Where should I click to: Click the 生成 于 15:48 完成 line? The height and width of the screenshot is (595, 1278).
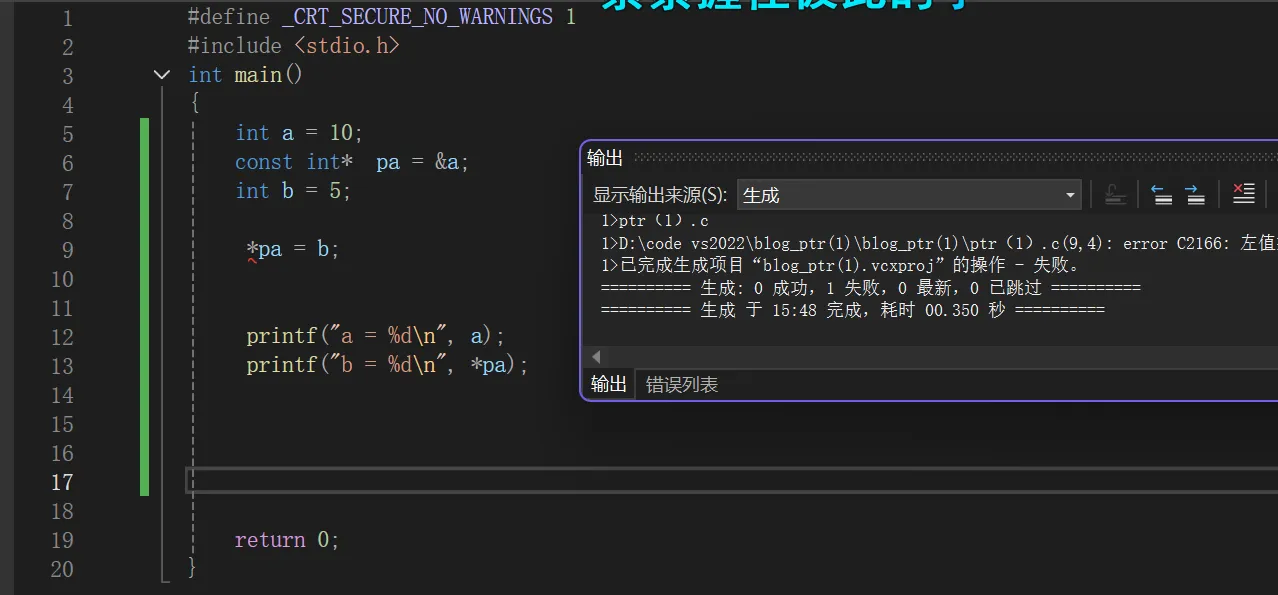click(x=852, y=310)
